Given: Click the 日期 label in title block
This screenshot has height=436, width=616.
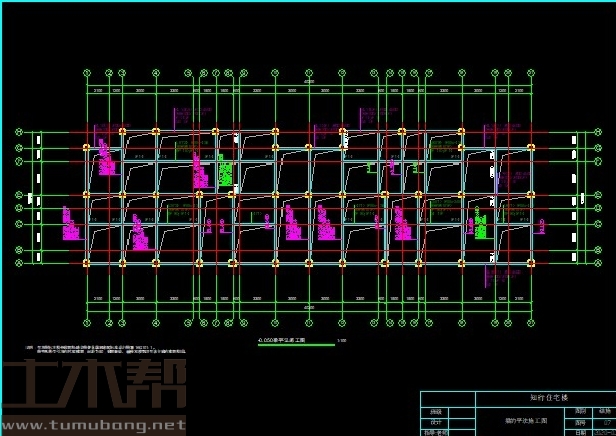Looking at the screenshot, I should (x=581, y=432).
